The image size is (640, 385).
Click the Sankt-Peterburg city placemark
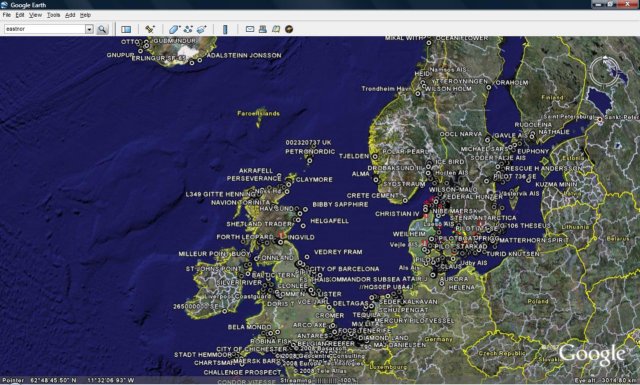[x=599, y=120]
